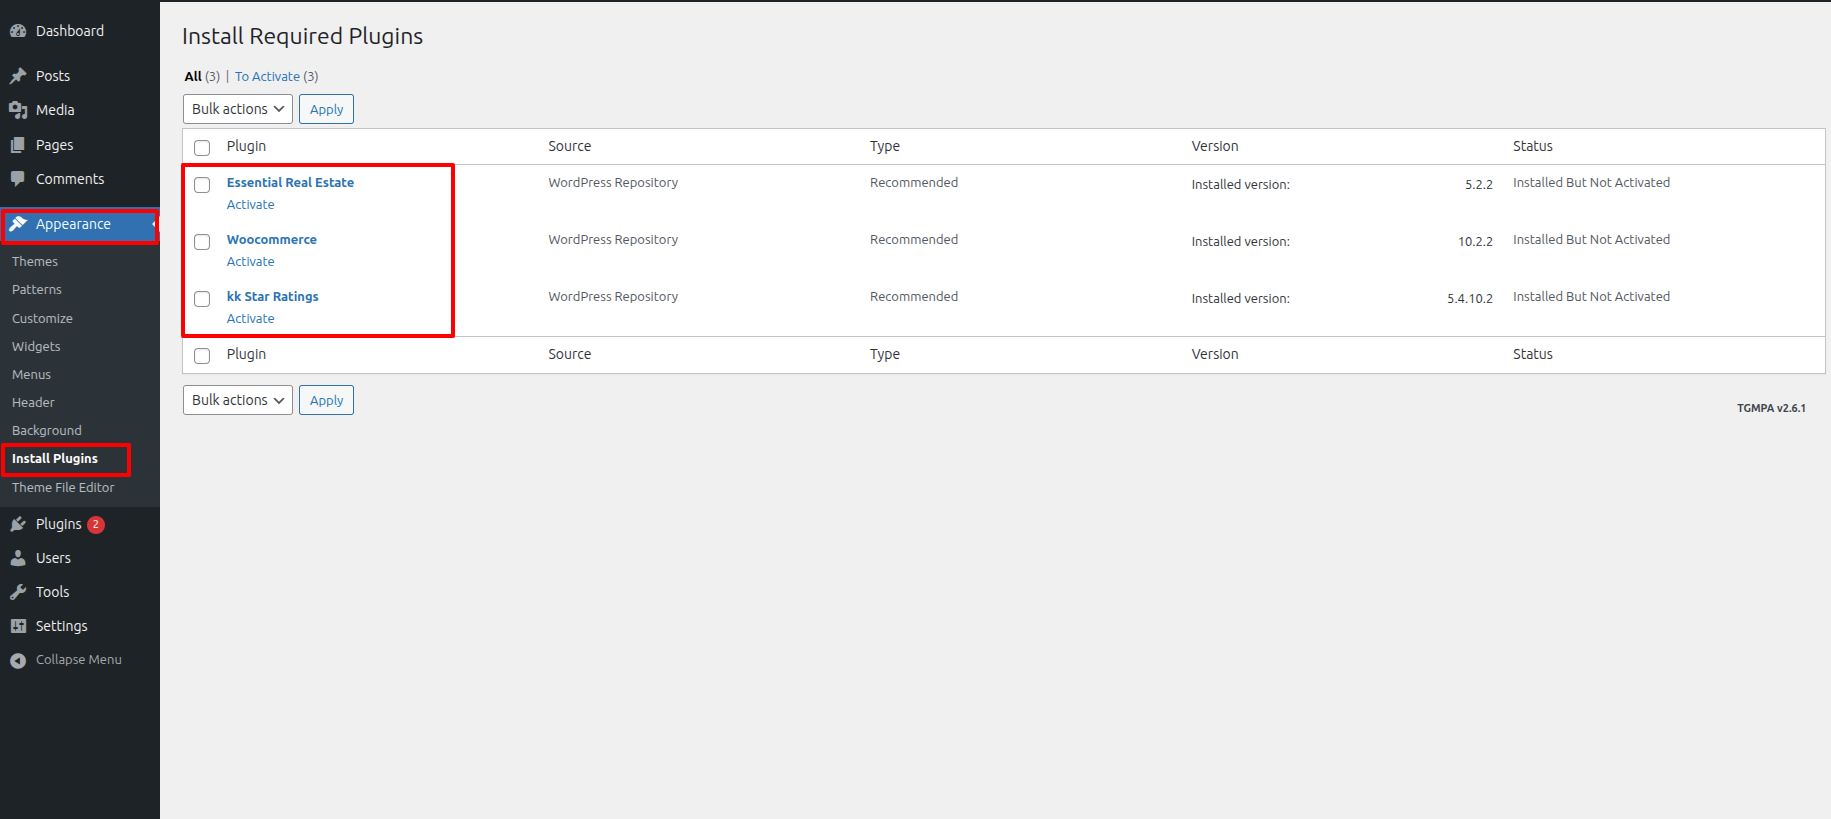Activate the Woocommerce plugin link

(x=250, y=262)
